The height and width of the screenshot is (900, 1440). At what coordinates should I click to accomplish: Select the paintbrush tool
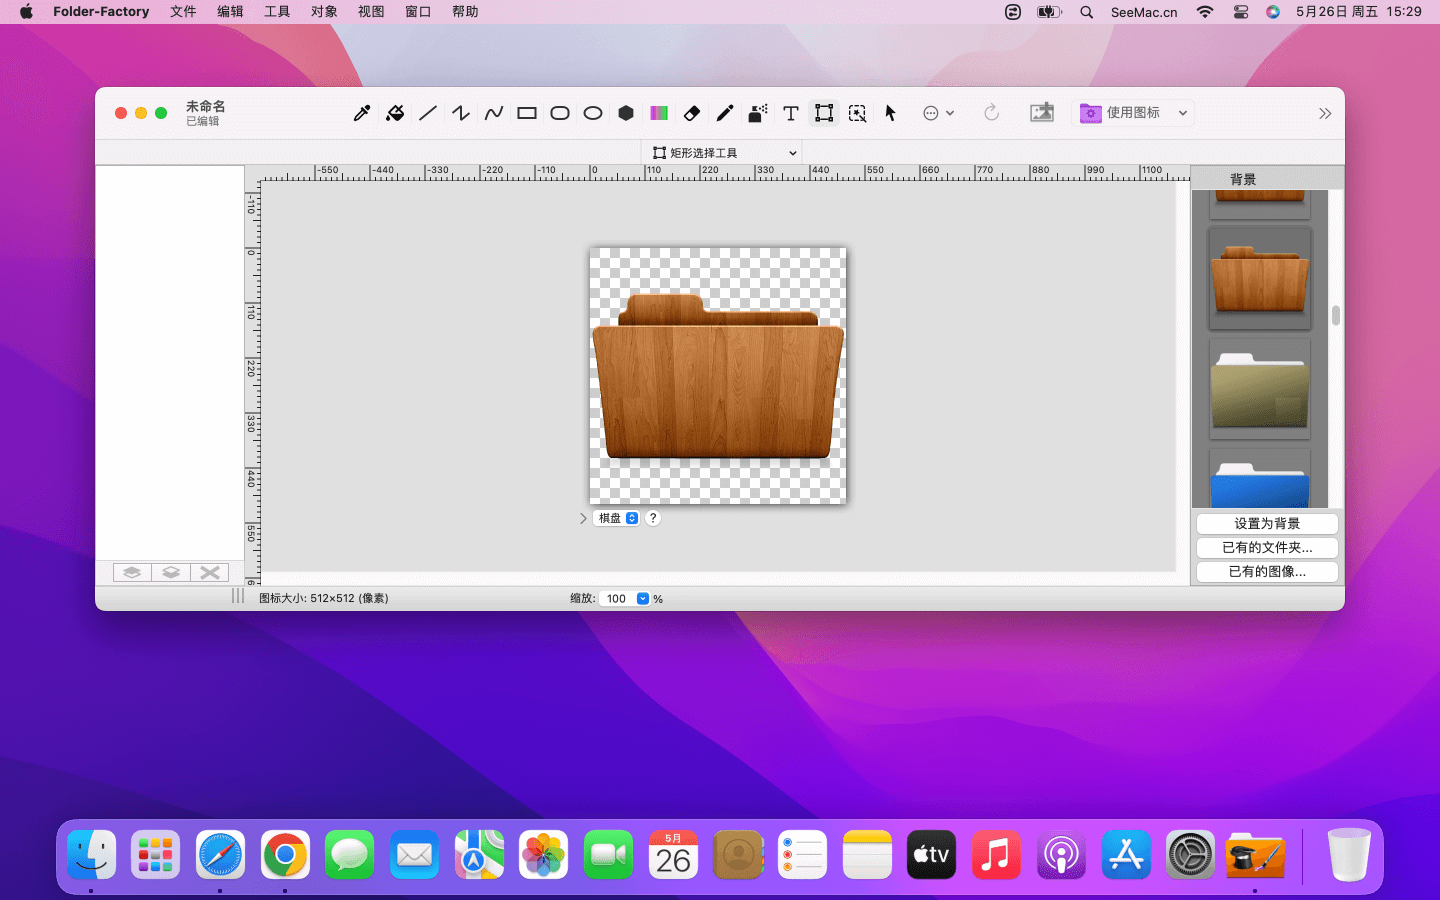coord(725,113)
